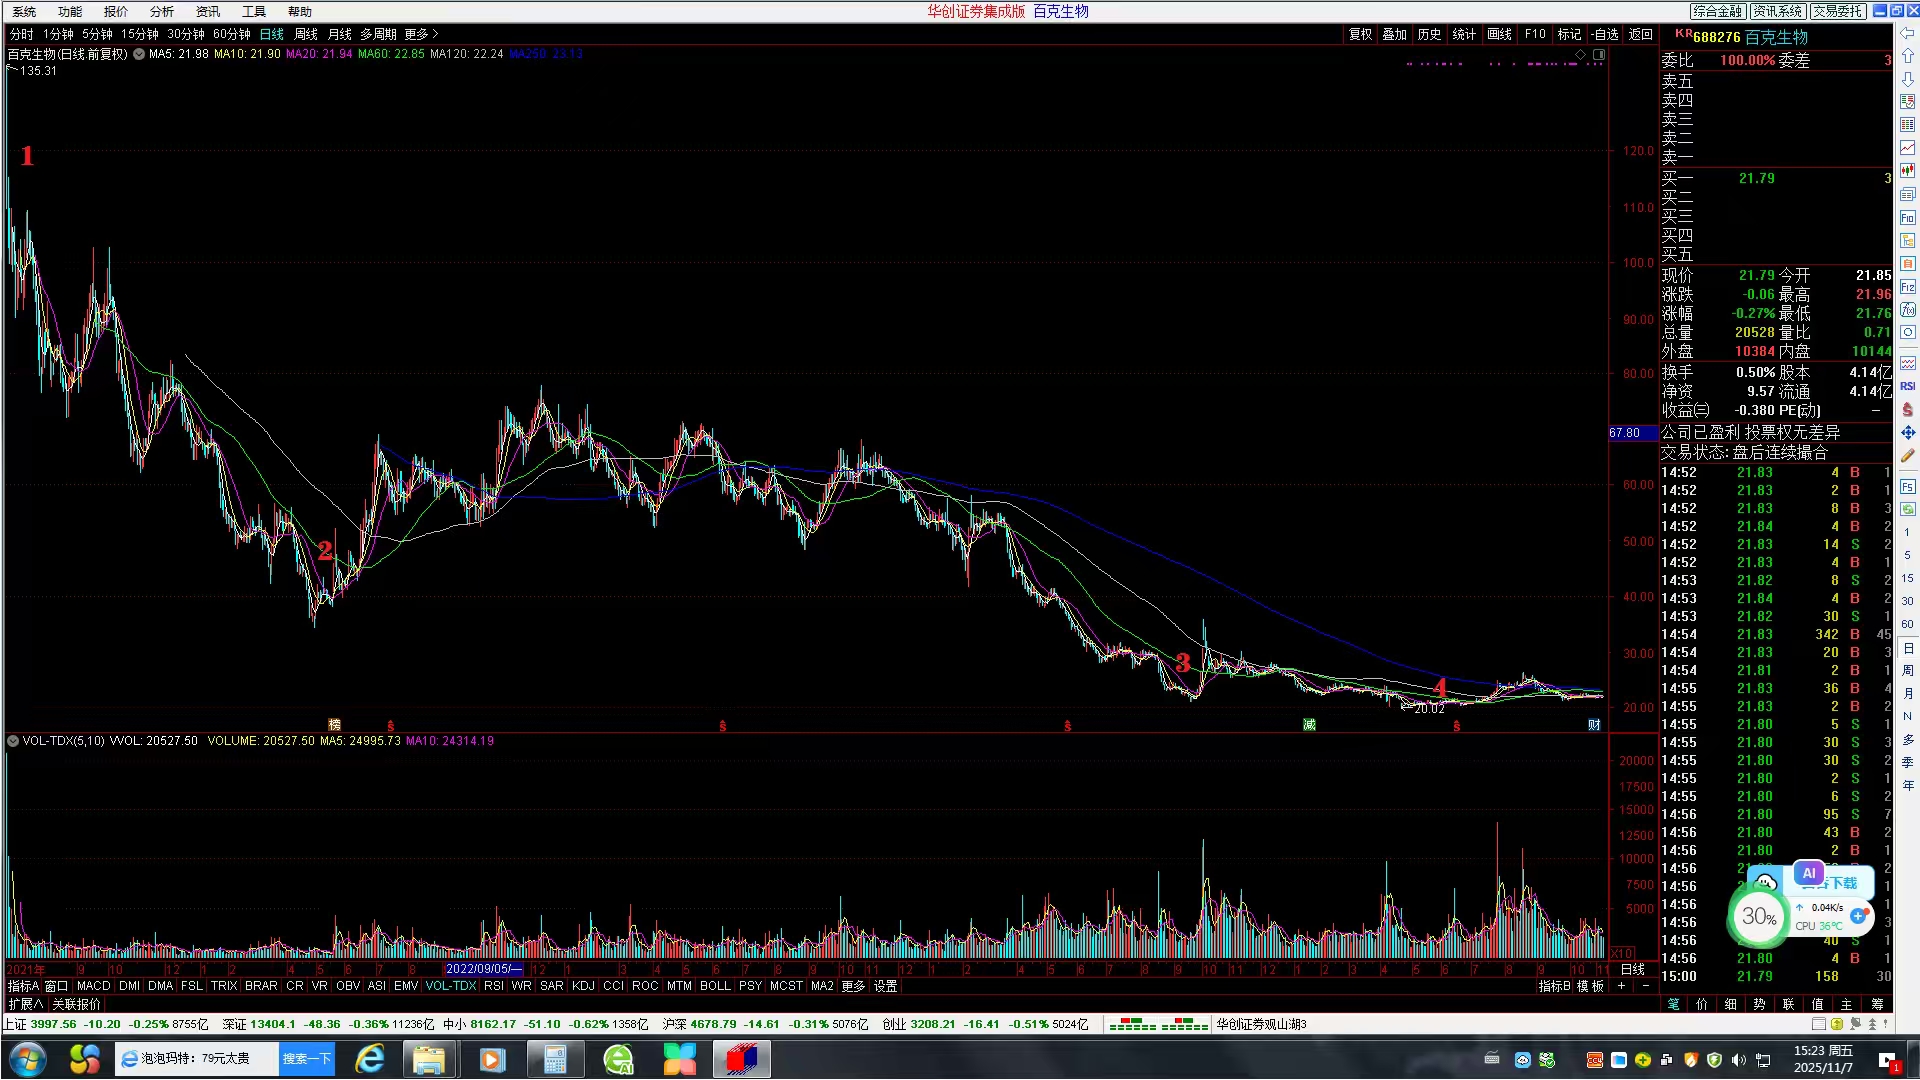
Task: Click the back arrow icon in right sidebar
Action: pyautogui.click(x=1907, y=33)
